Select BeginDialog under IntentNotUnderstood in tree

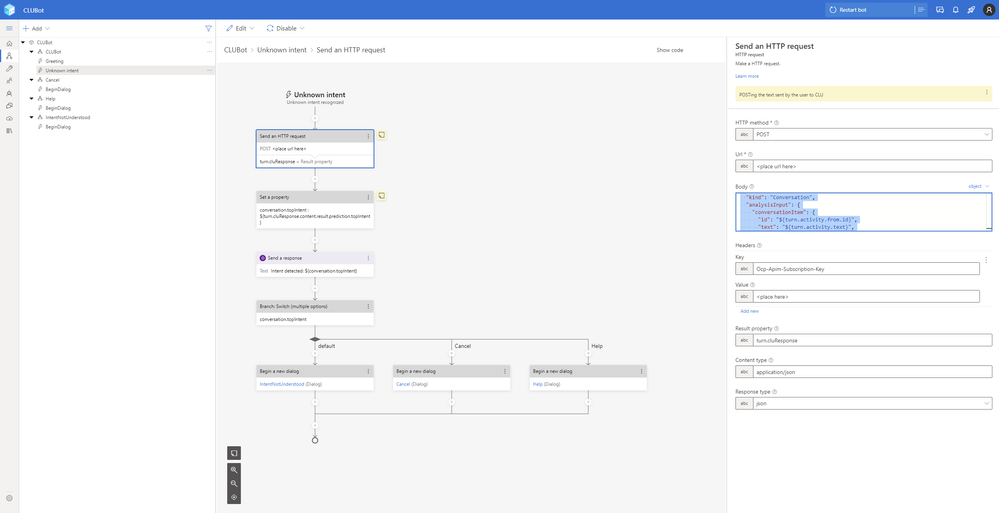(58, 127)
